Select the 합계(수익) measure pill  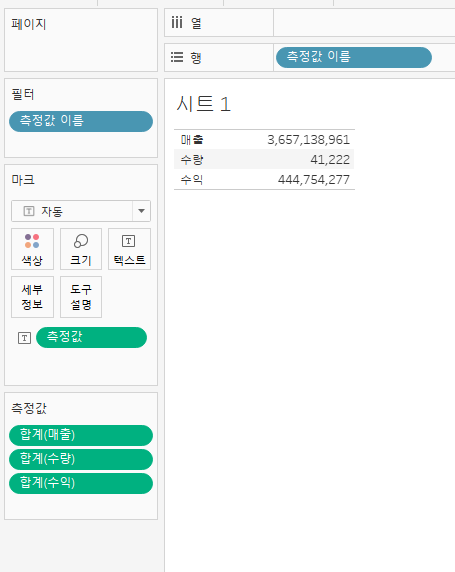pyautogui.click(x=81, y=483)
